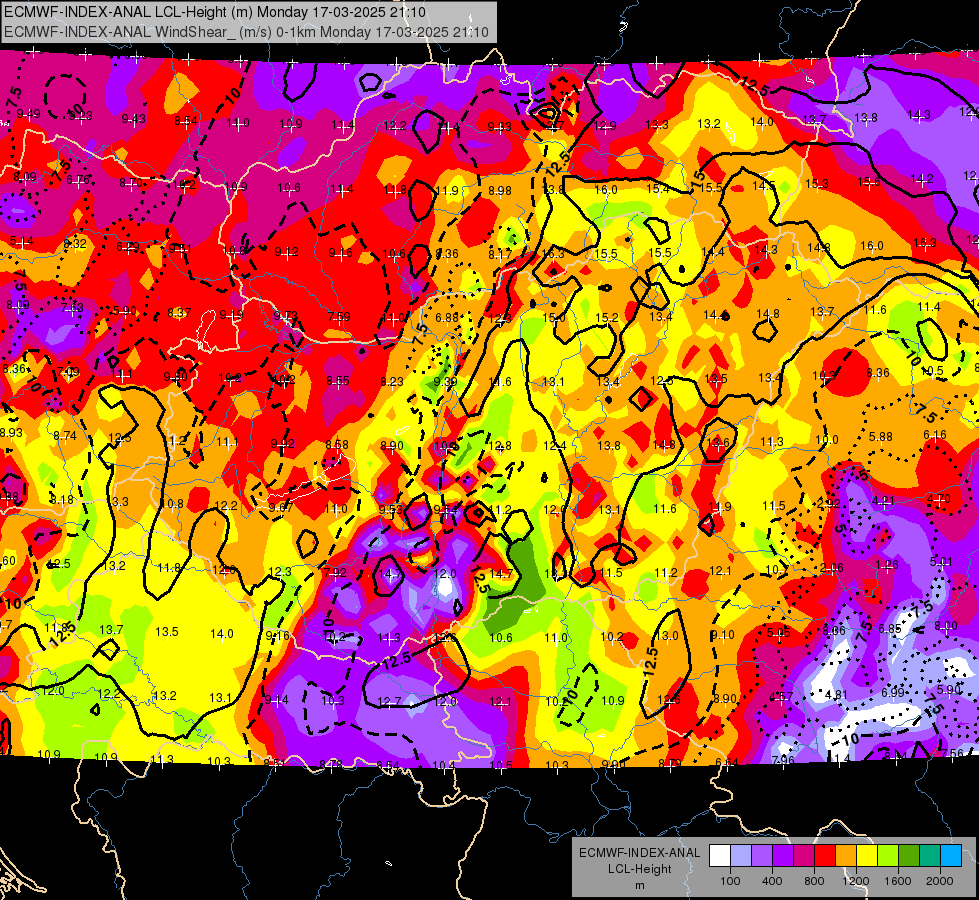Viewport: 979px width, 900px height.
Task: Click the wind shear value 8.58
Action: 337,445
